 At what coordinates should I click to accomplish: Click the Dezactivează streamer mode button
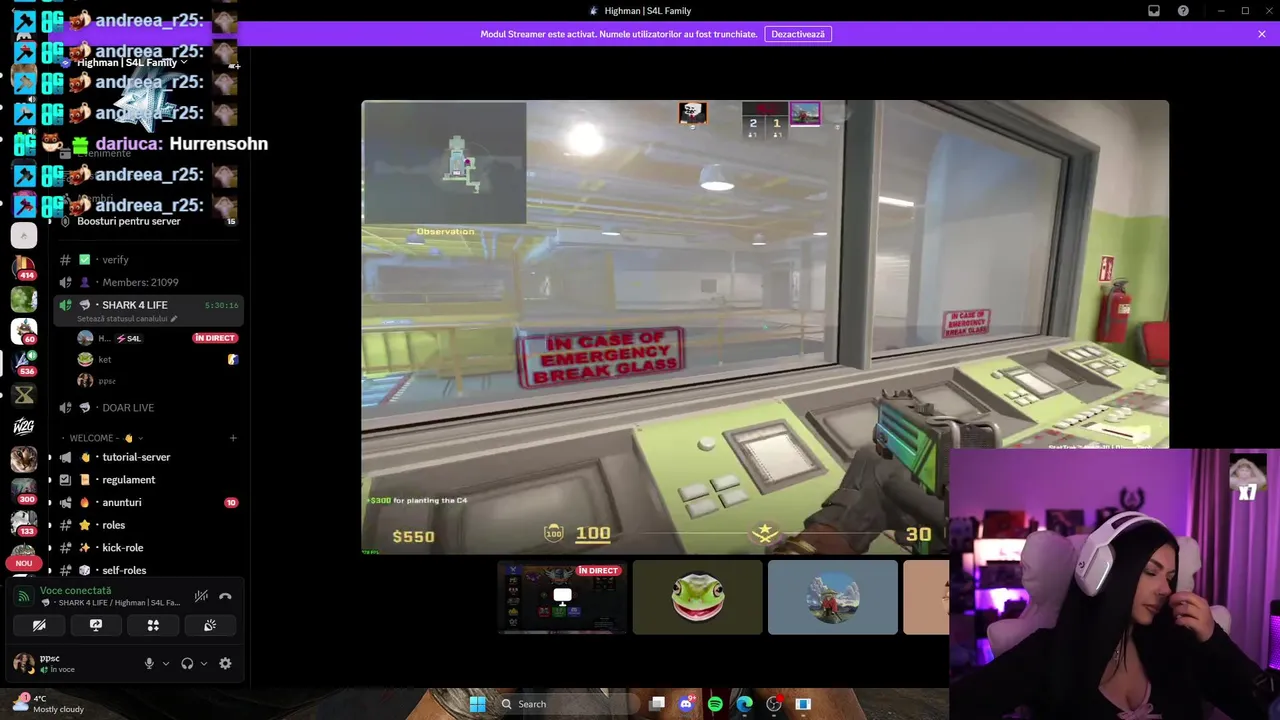[x=798, y=34]
